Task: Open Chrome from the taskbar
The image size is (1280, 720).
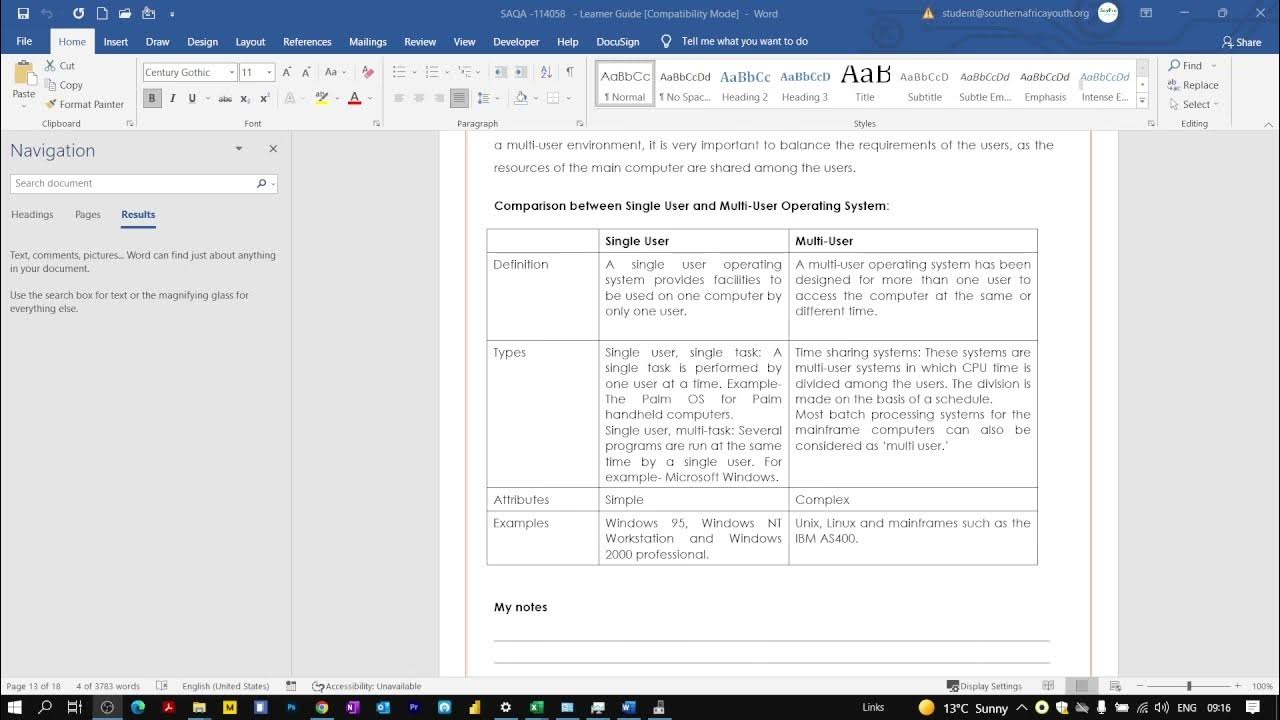Action: click(x=321, y=707)
